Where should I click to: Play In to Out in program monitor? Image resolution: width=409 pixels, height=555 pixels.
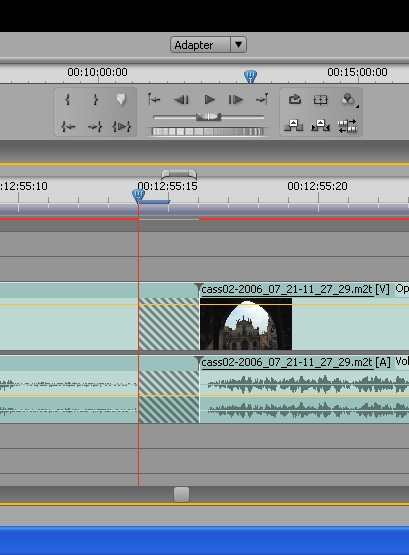tap(122, 126)
